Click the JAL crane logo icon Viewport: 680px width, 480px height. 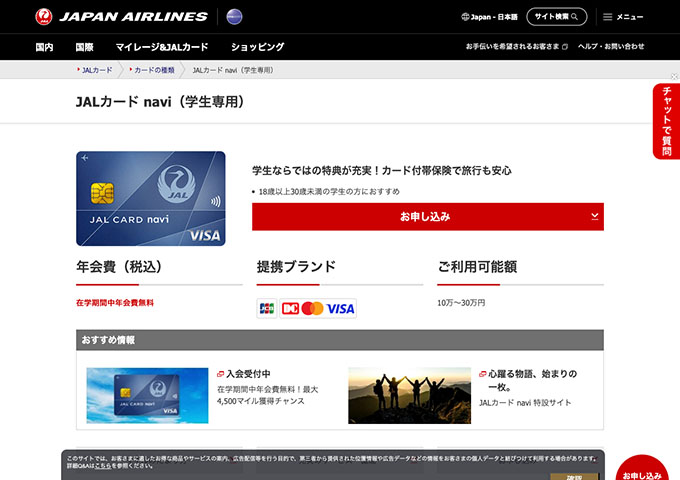tap(44, 16)
